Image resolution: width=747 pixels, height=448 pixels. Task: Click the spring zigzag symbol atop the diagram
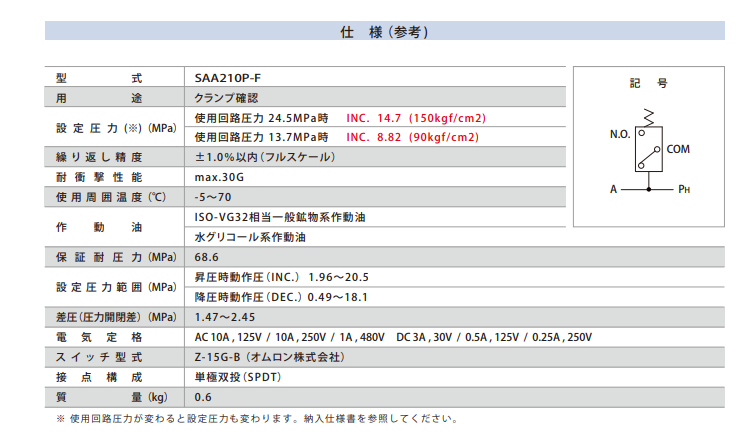(x=648, y=118)
